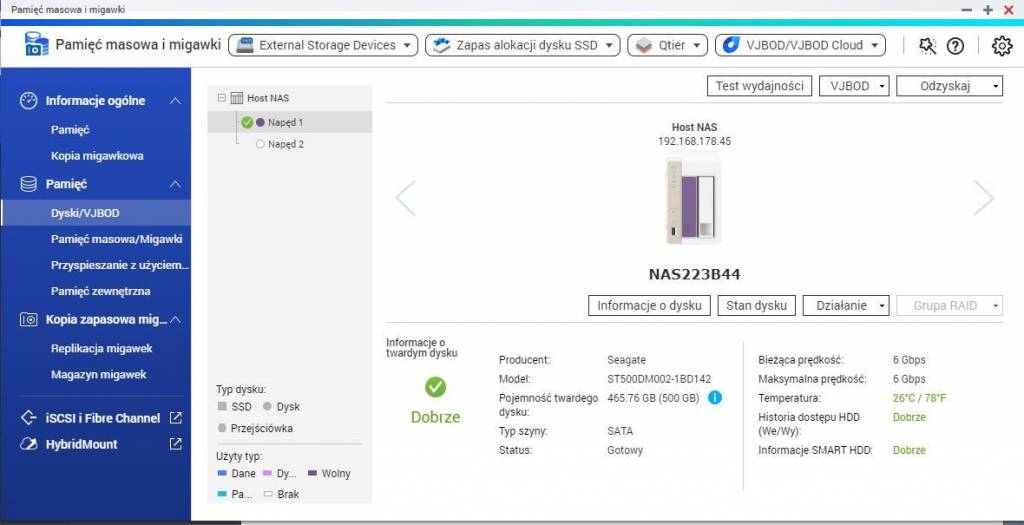Open the VJBOD/VJBOD Cloud dropdown
Screen dimensions: 1024x525
(801, 45)
